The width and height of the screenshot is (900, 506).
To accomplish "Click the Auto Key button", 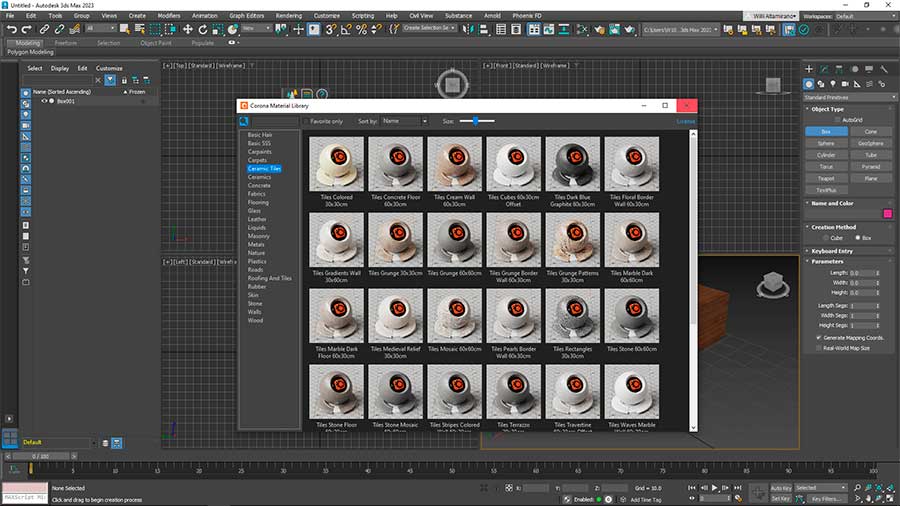I will coord(782,488).
